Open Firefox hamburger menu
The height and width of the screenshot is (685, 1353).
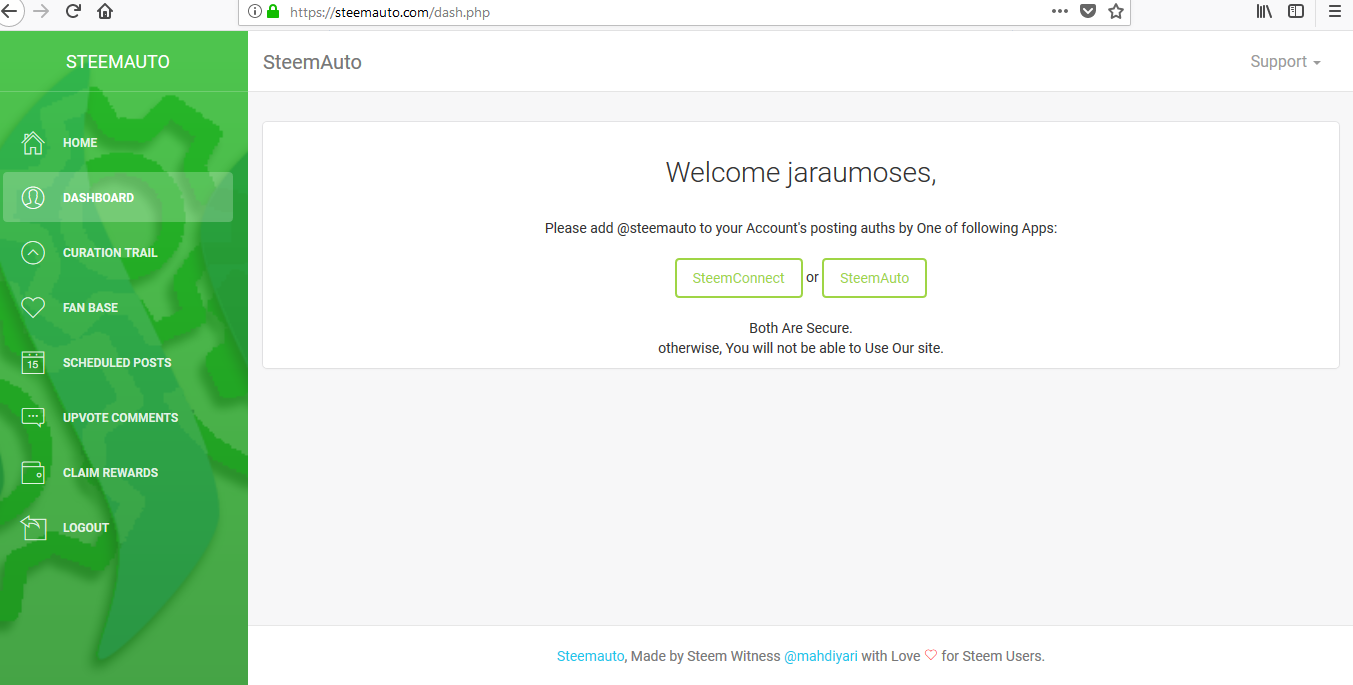tap(1334, 12)
